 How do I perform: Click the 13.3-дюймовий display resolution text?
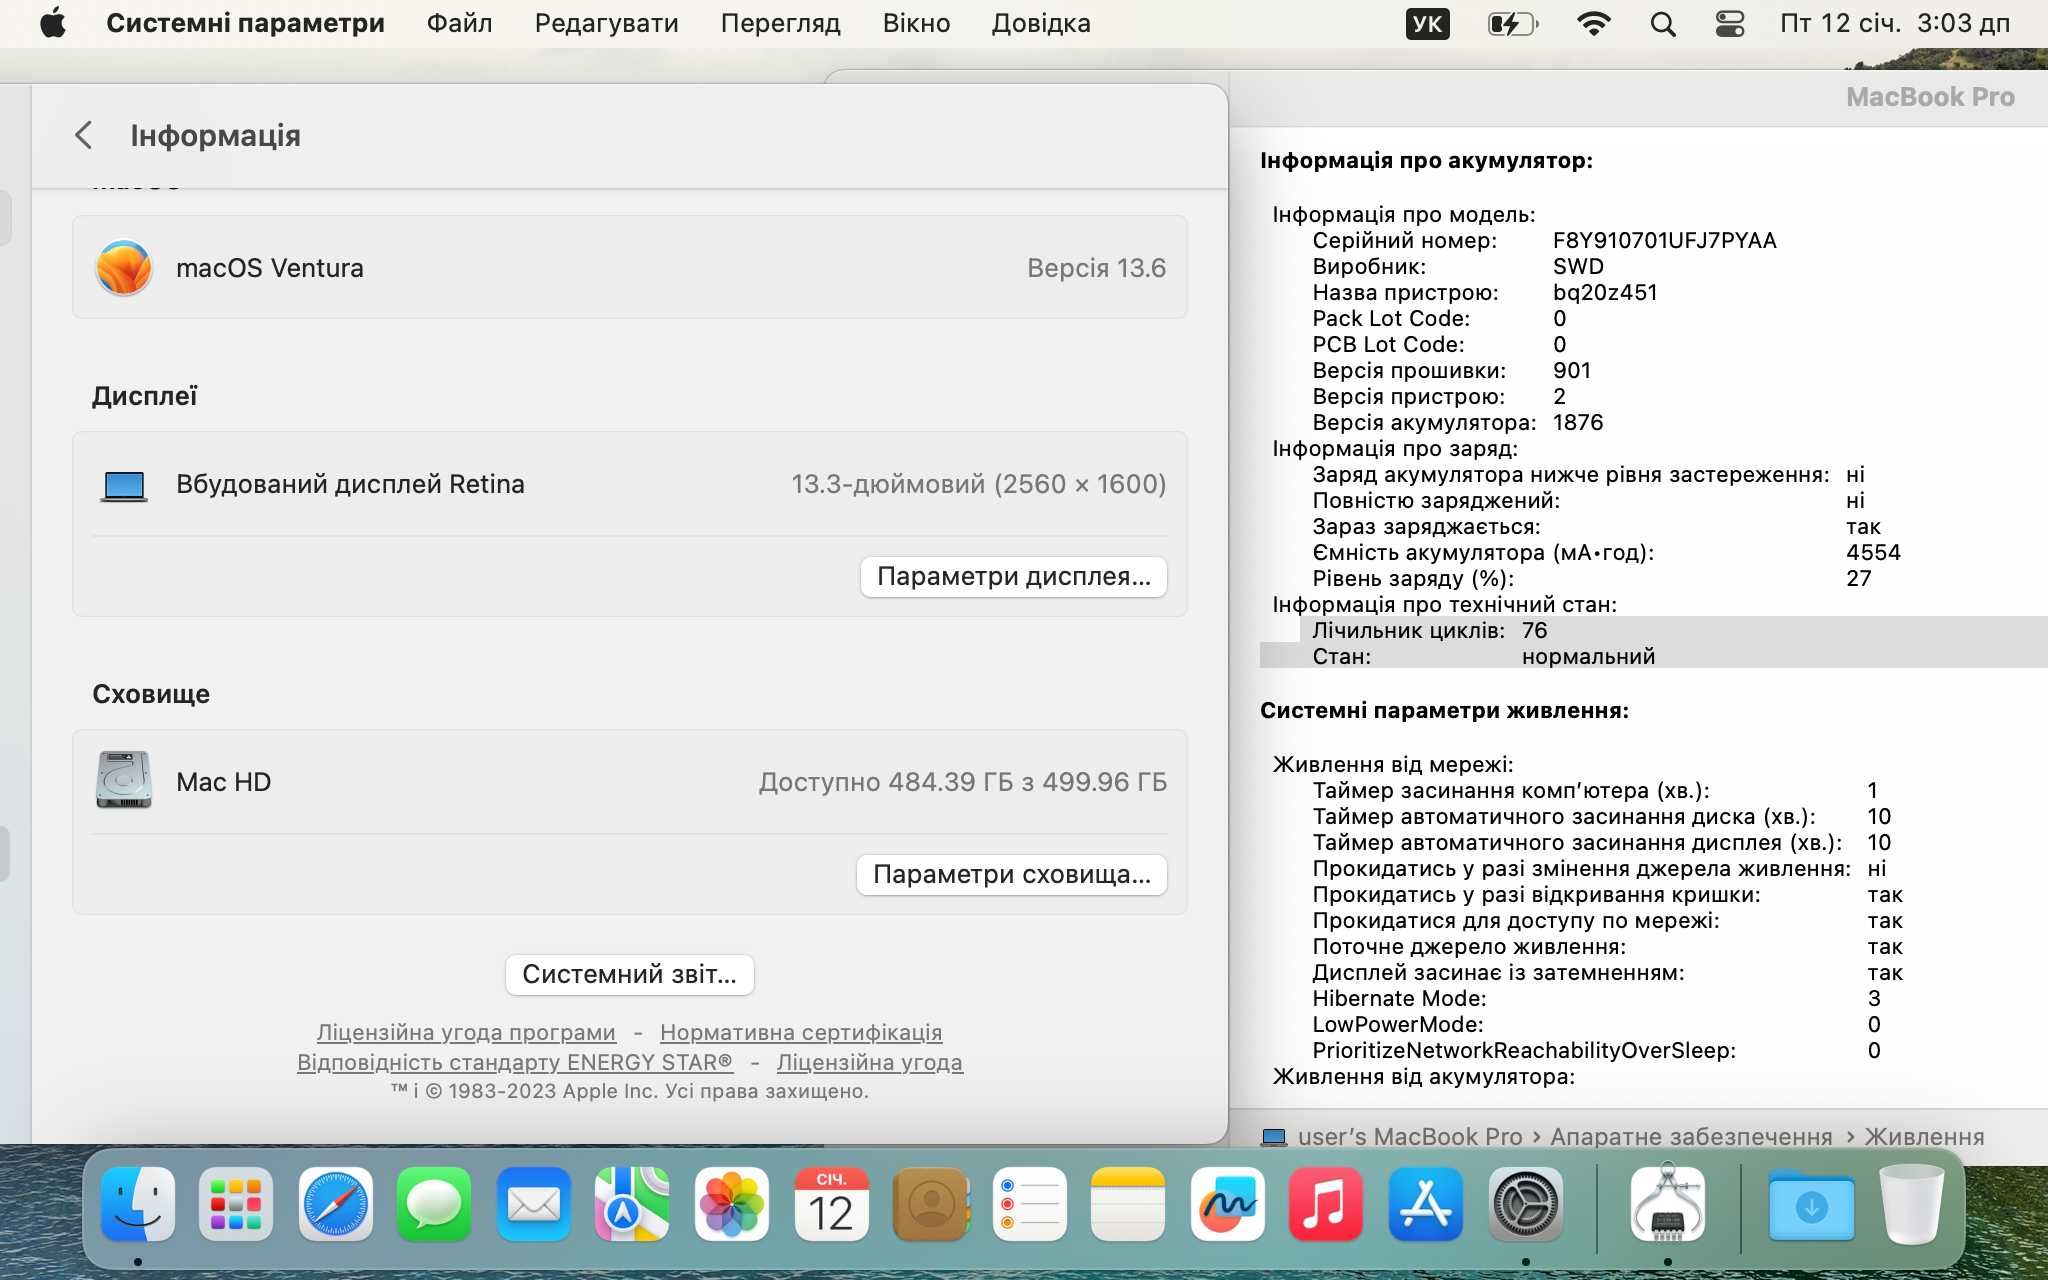[x=979, y=484]
